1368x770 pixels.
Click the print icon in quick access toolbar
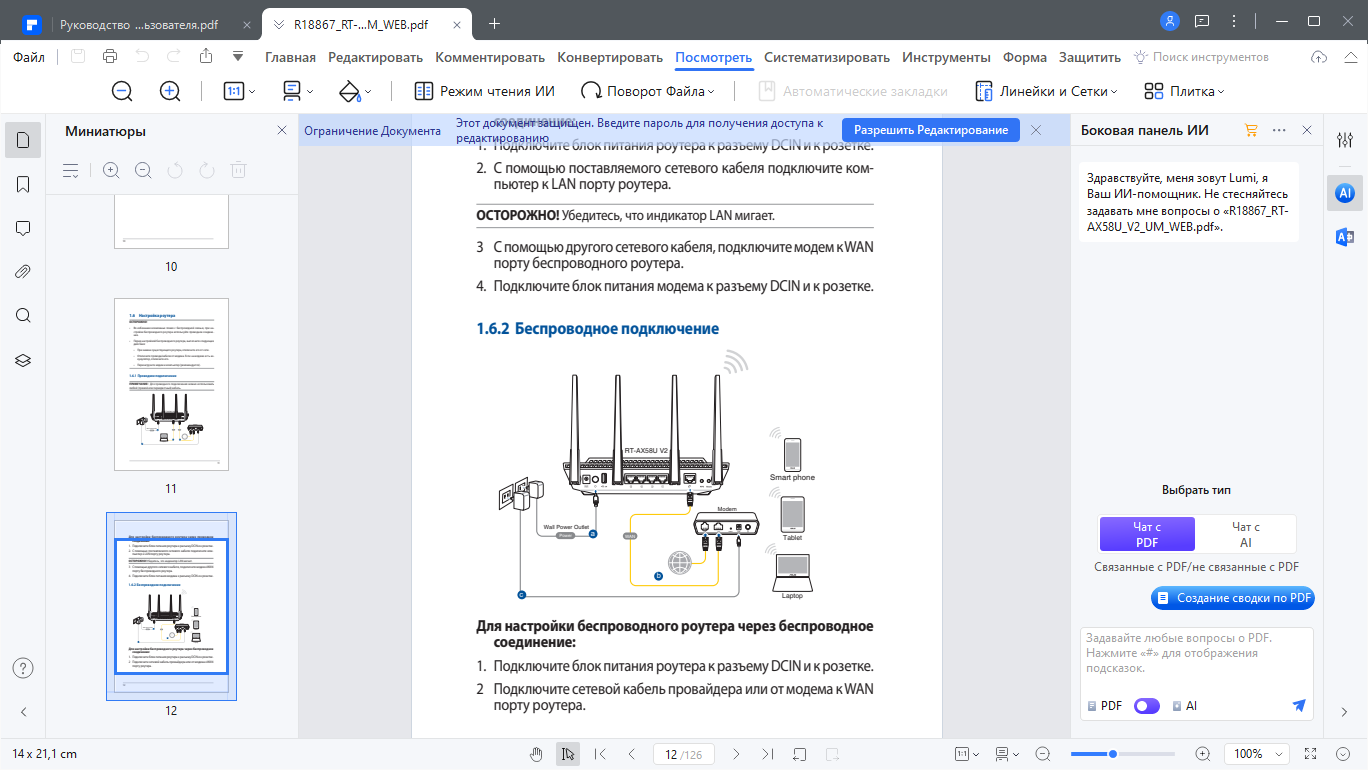[x=110, y=57]
